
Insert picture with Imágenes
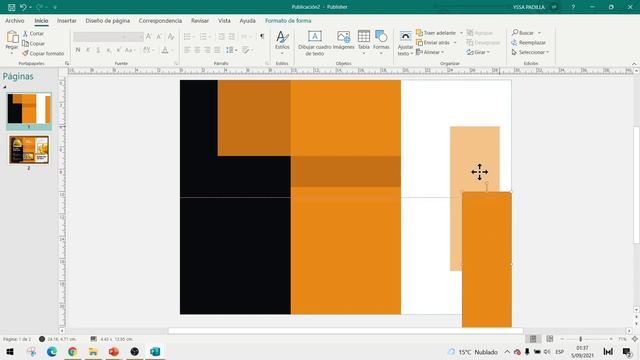pyautogui.click(x=343, y=41)
